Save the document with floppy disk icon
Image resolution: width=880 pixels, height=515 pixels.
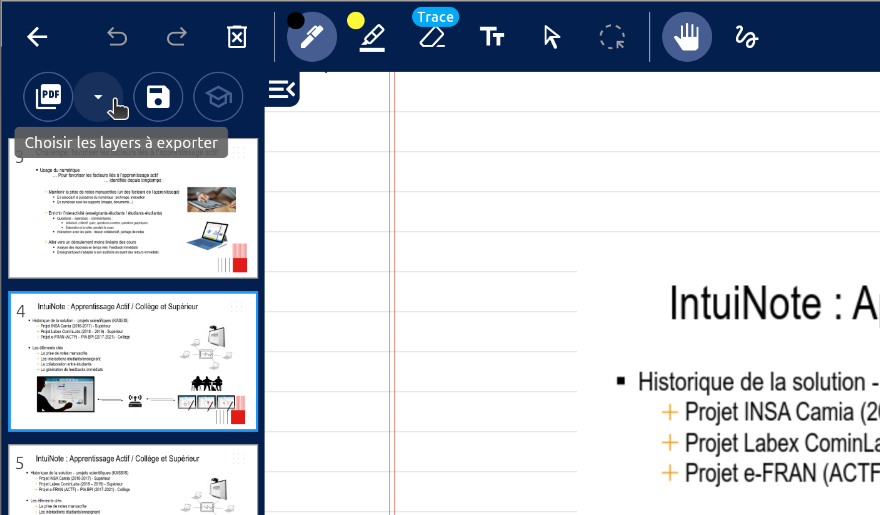(x=158, y=97)
